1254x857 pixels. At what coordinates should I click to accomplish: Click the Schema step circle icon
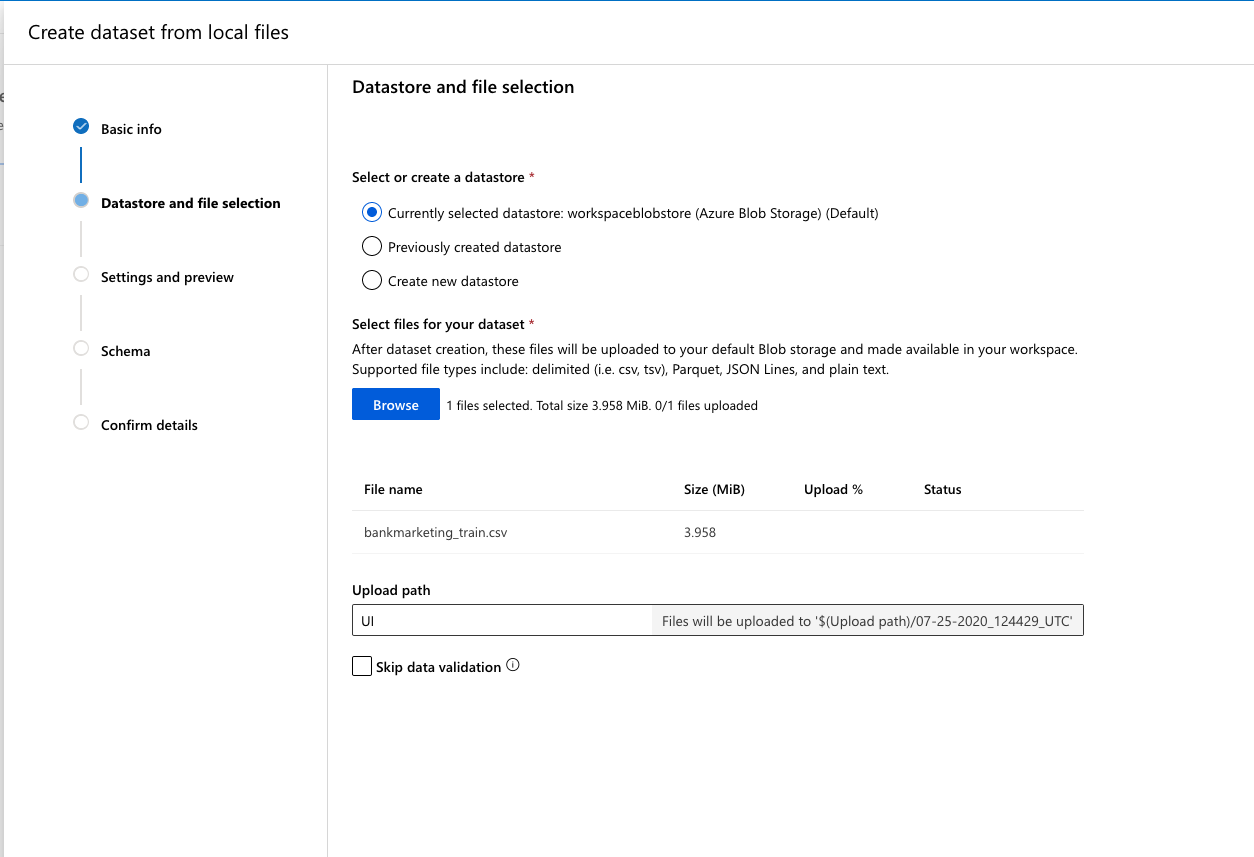pyautogui.click(x=81, y=349)
